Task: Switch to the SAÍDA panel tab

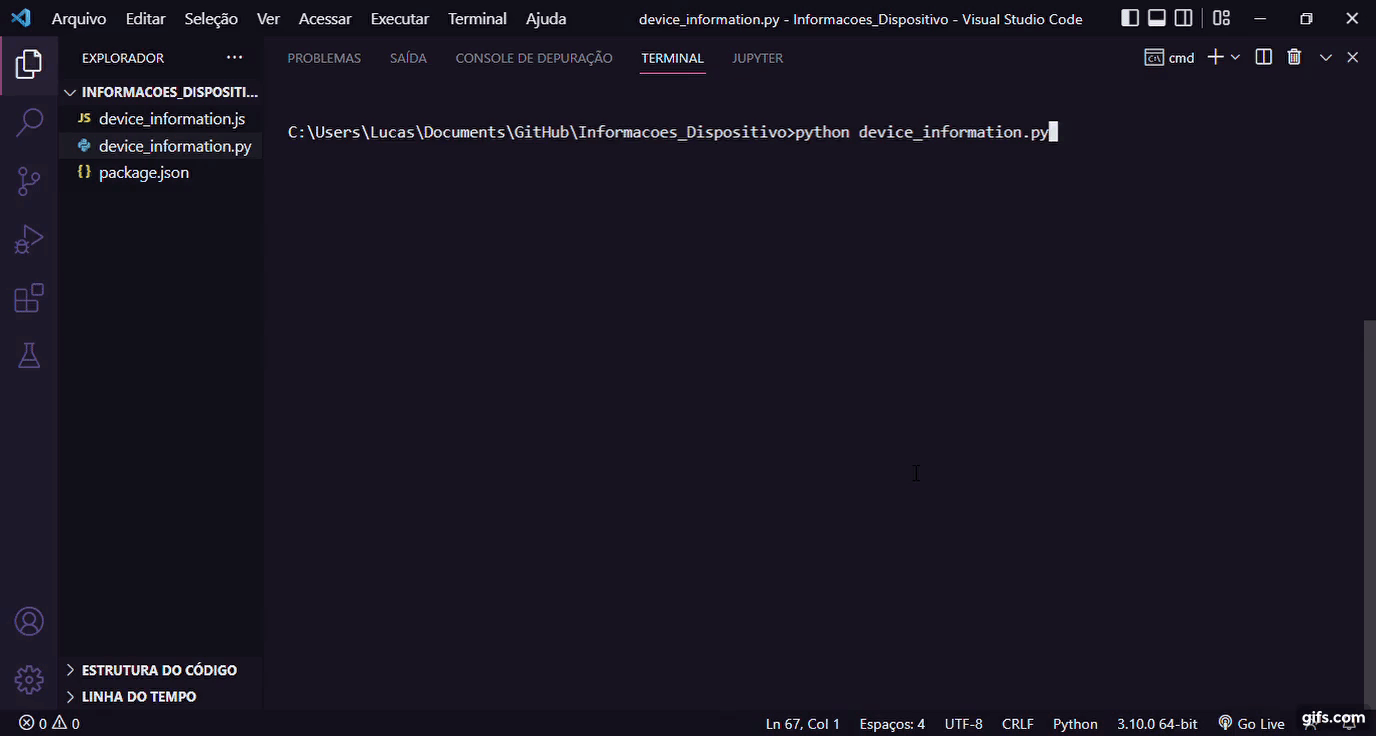Action: (x=408, y=58)
